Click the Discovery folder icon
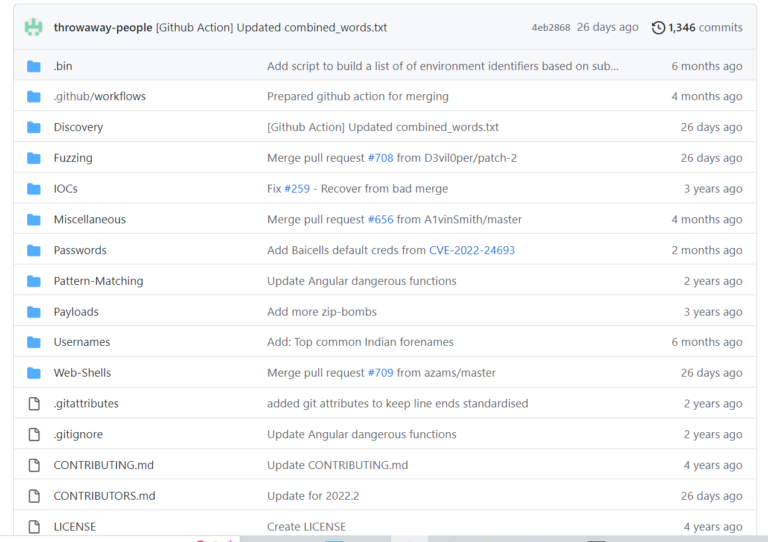Image resolution: width=768 pixels, height=542 pixels. (34, 127)
